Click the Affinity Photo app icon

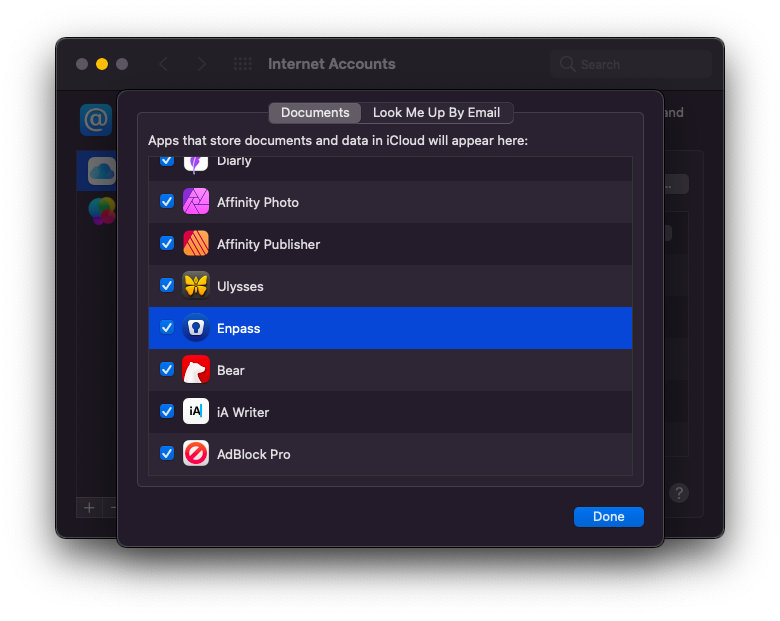click(195, 202)
